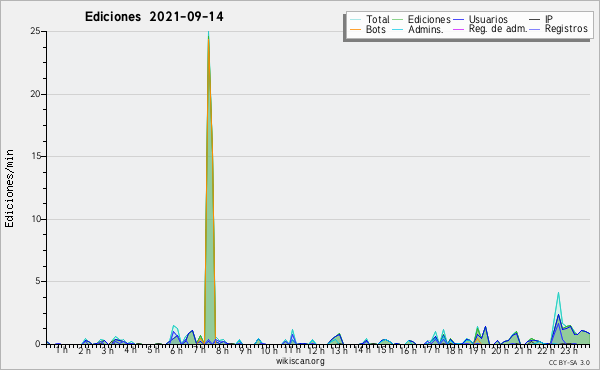Click the late-evening Total peak near 4
This screenshot has height=370, width=600.
pos(558,293)
